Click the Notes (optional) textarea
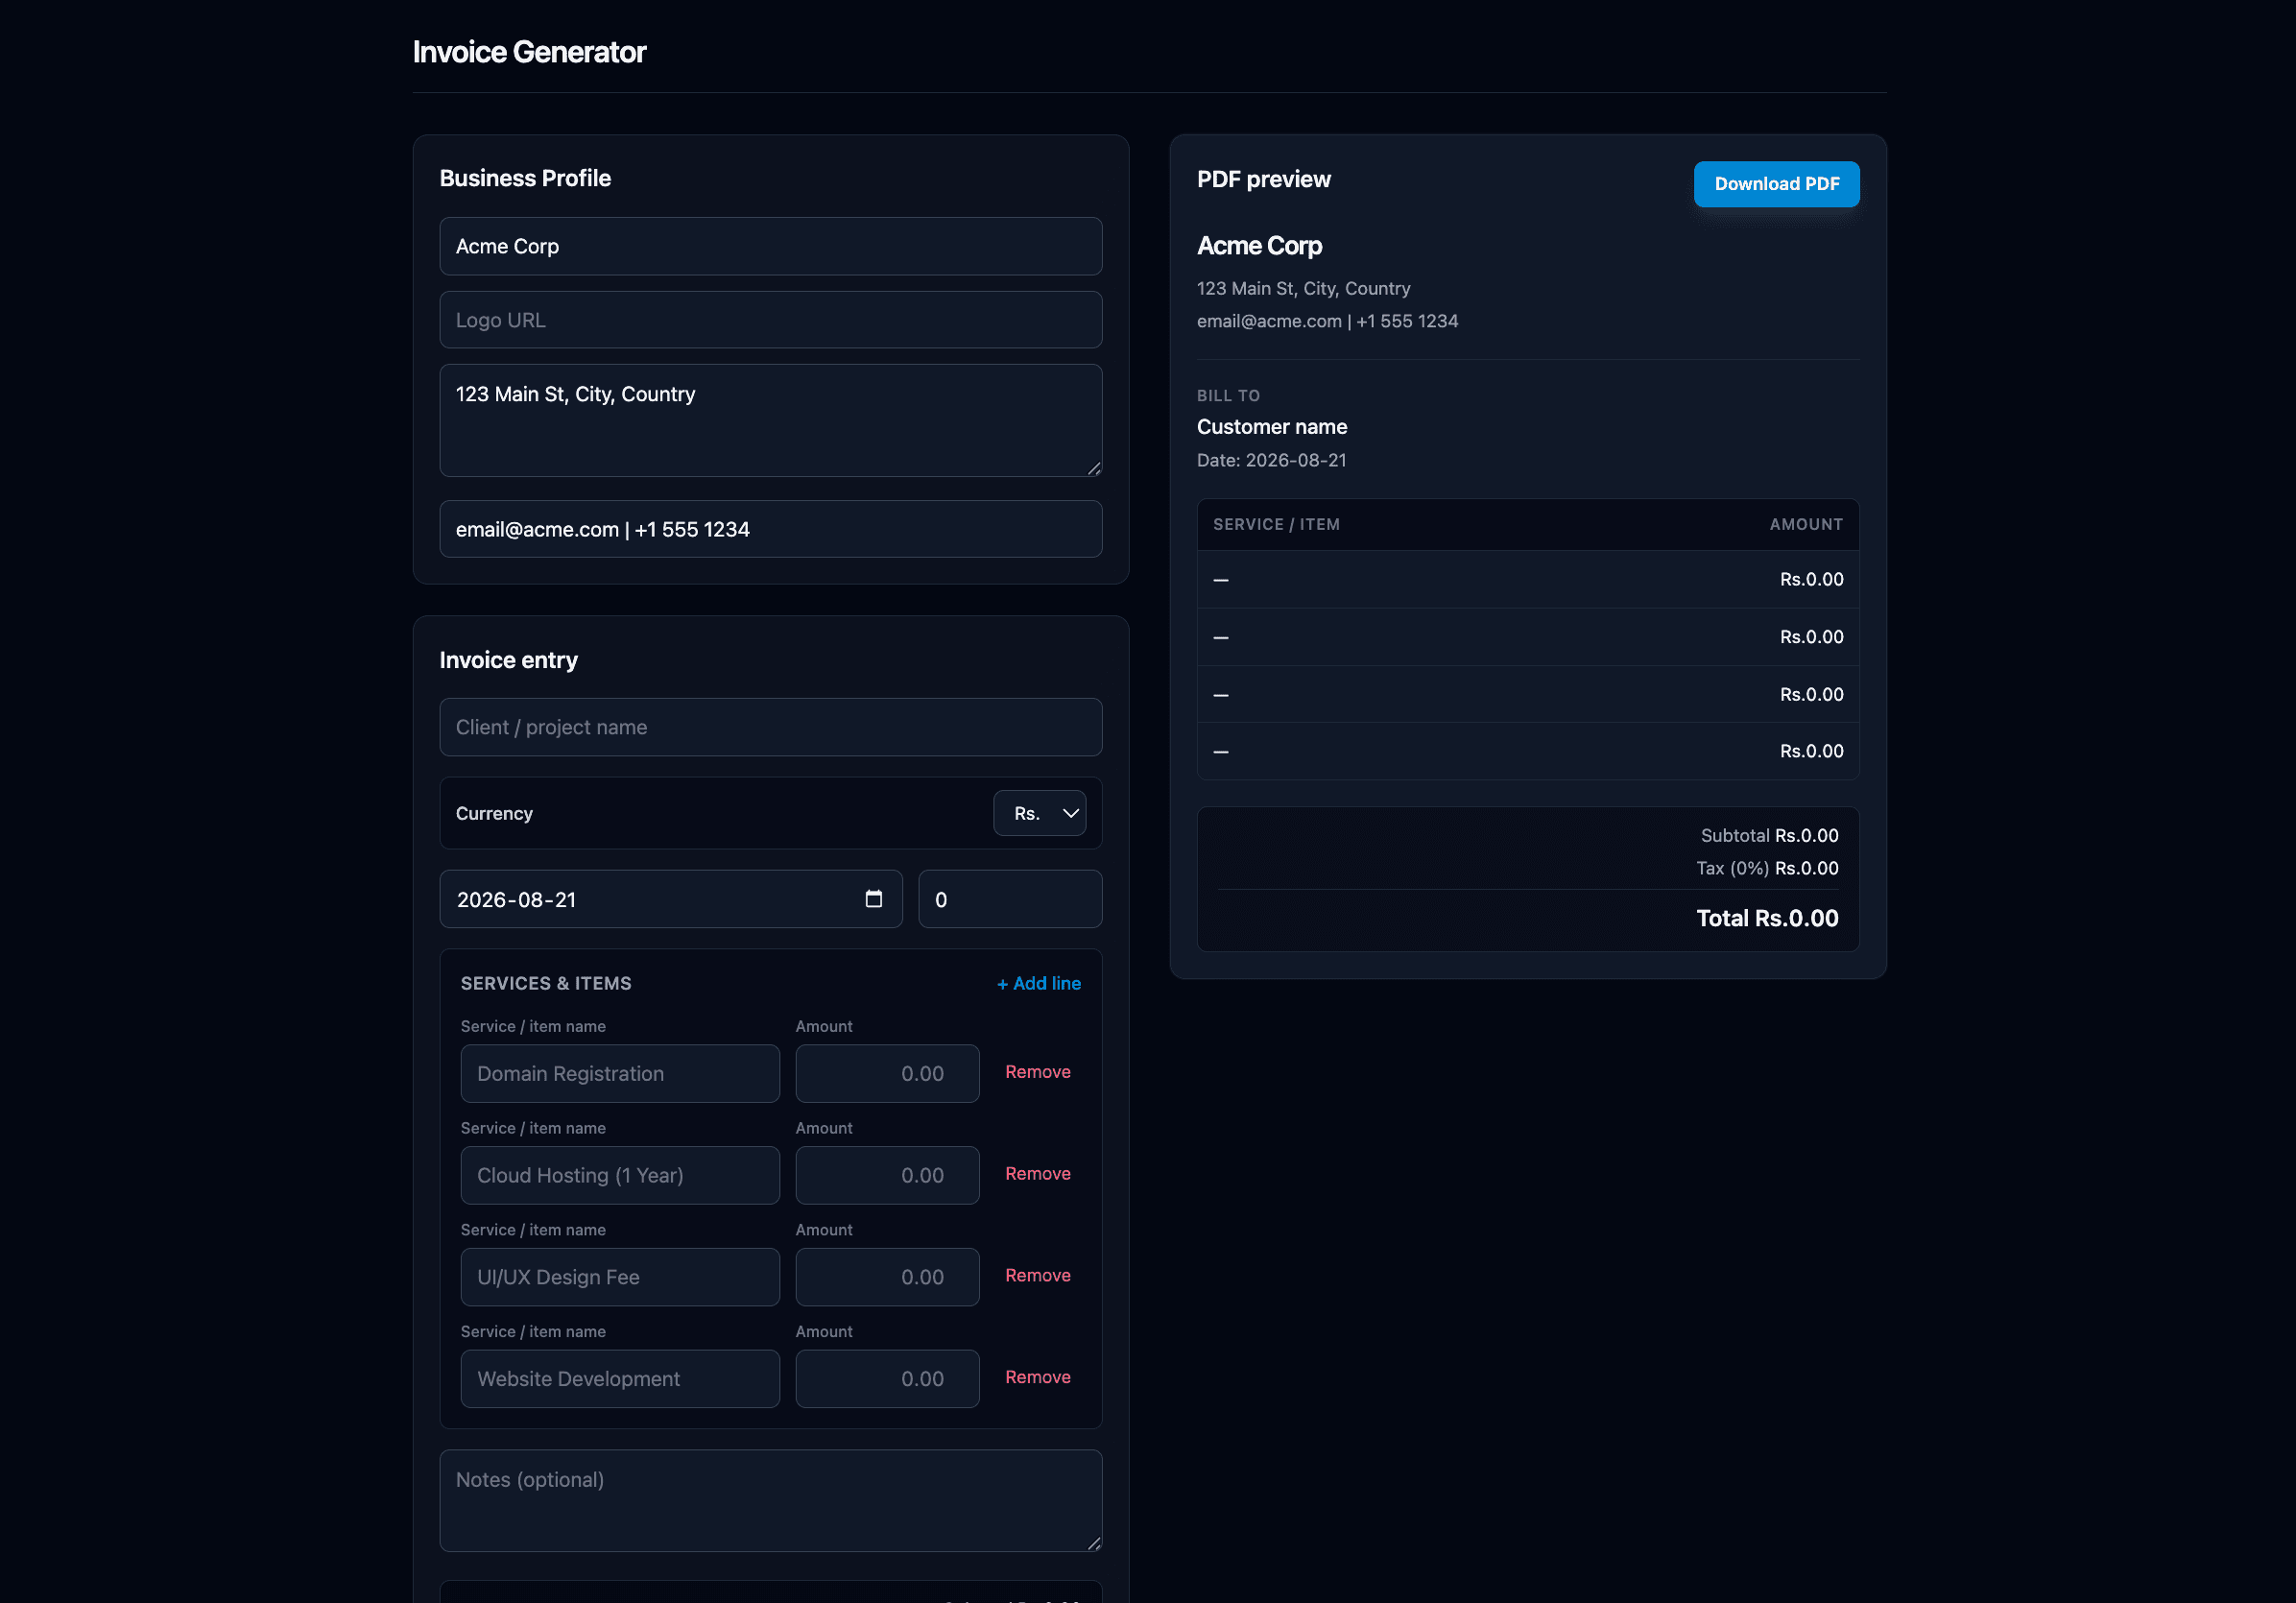 coord(770,1500)
